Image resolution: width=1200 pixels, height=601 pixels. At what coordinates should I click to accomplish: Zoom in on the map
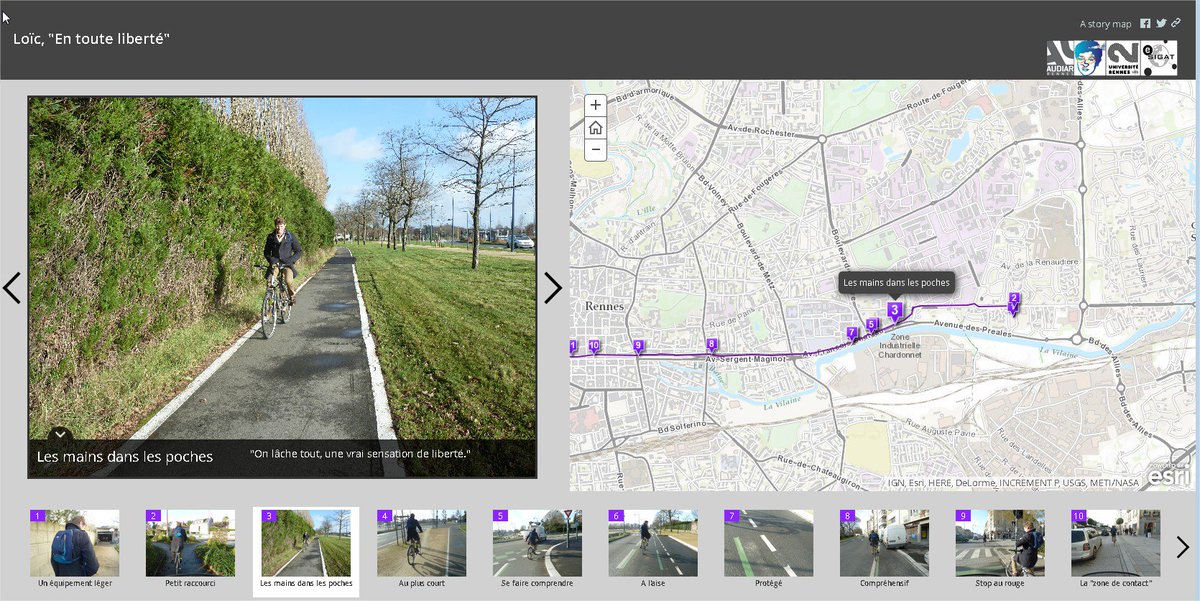[x=594, y=104]
